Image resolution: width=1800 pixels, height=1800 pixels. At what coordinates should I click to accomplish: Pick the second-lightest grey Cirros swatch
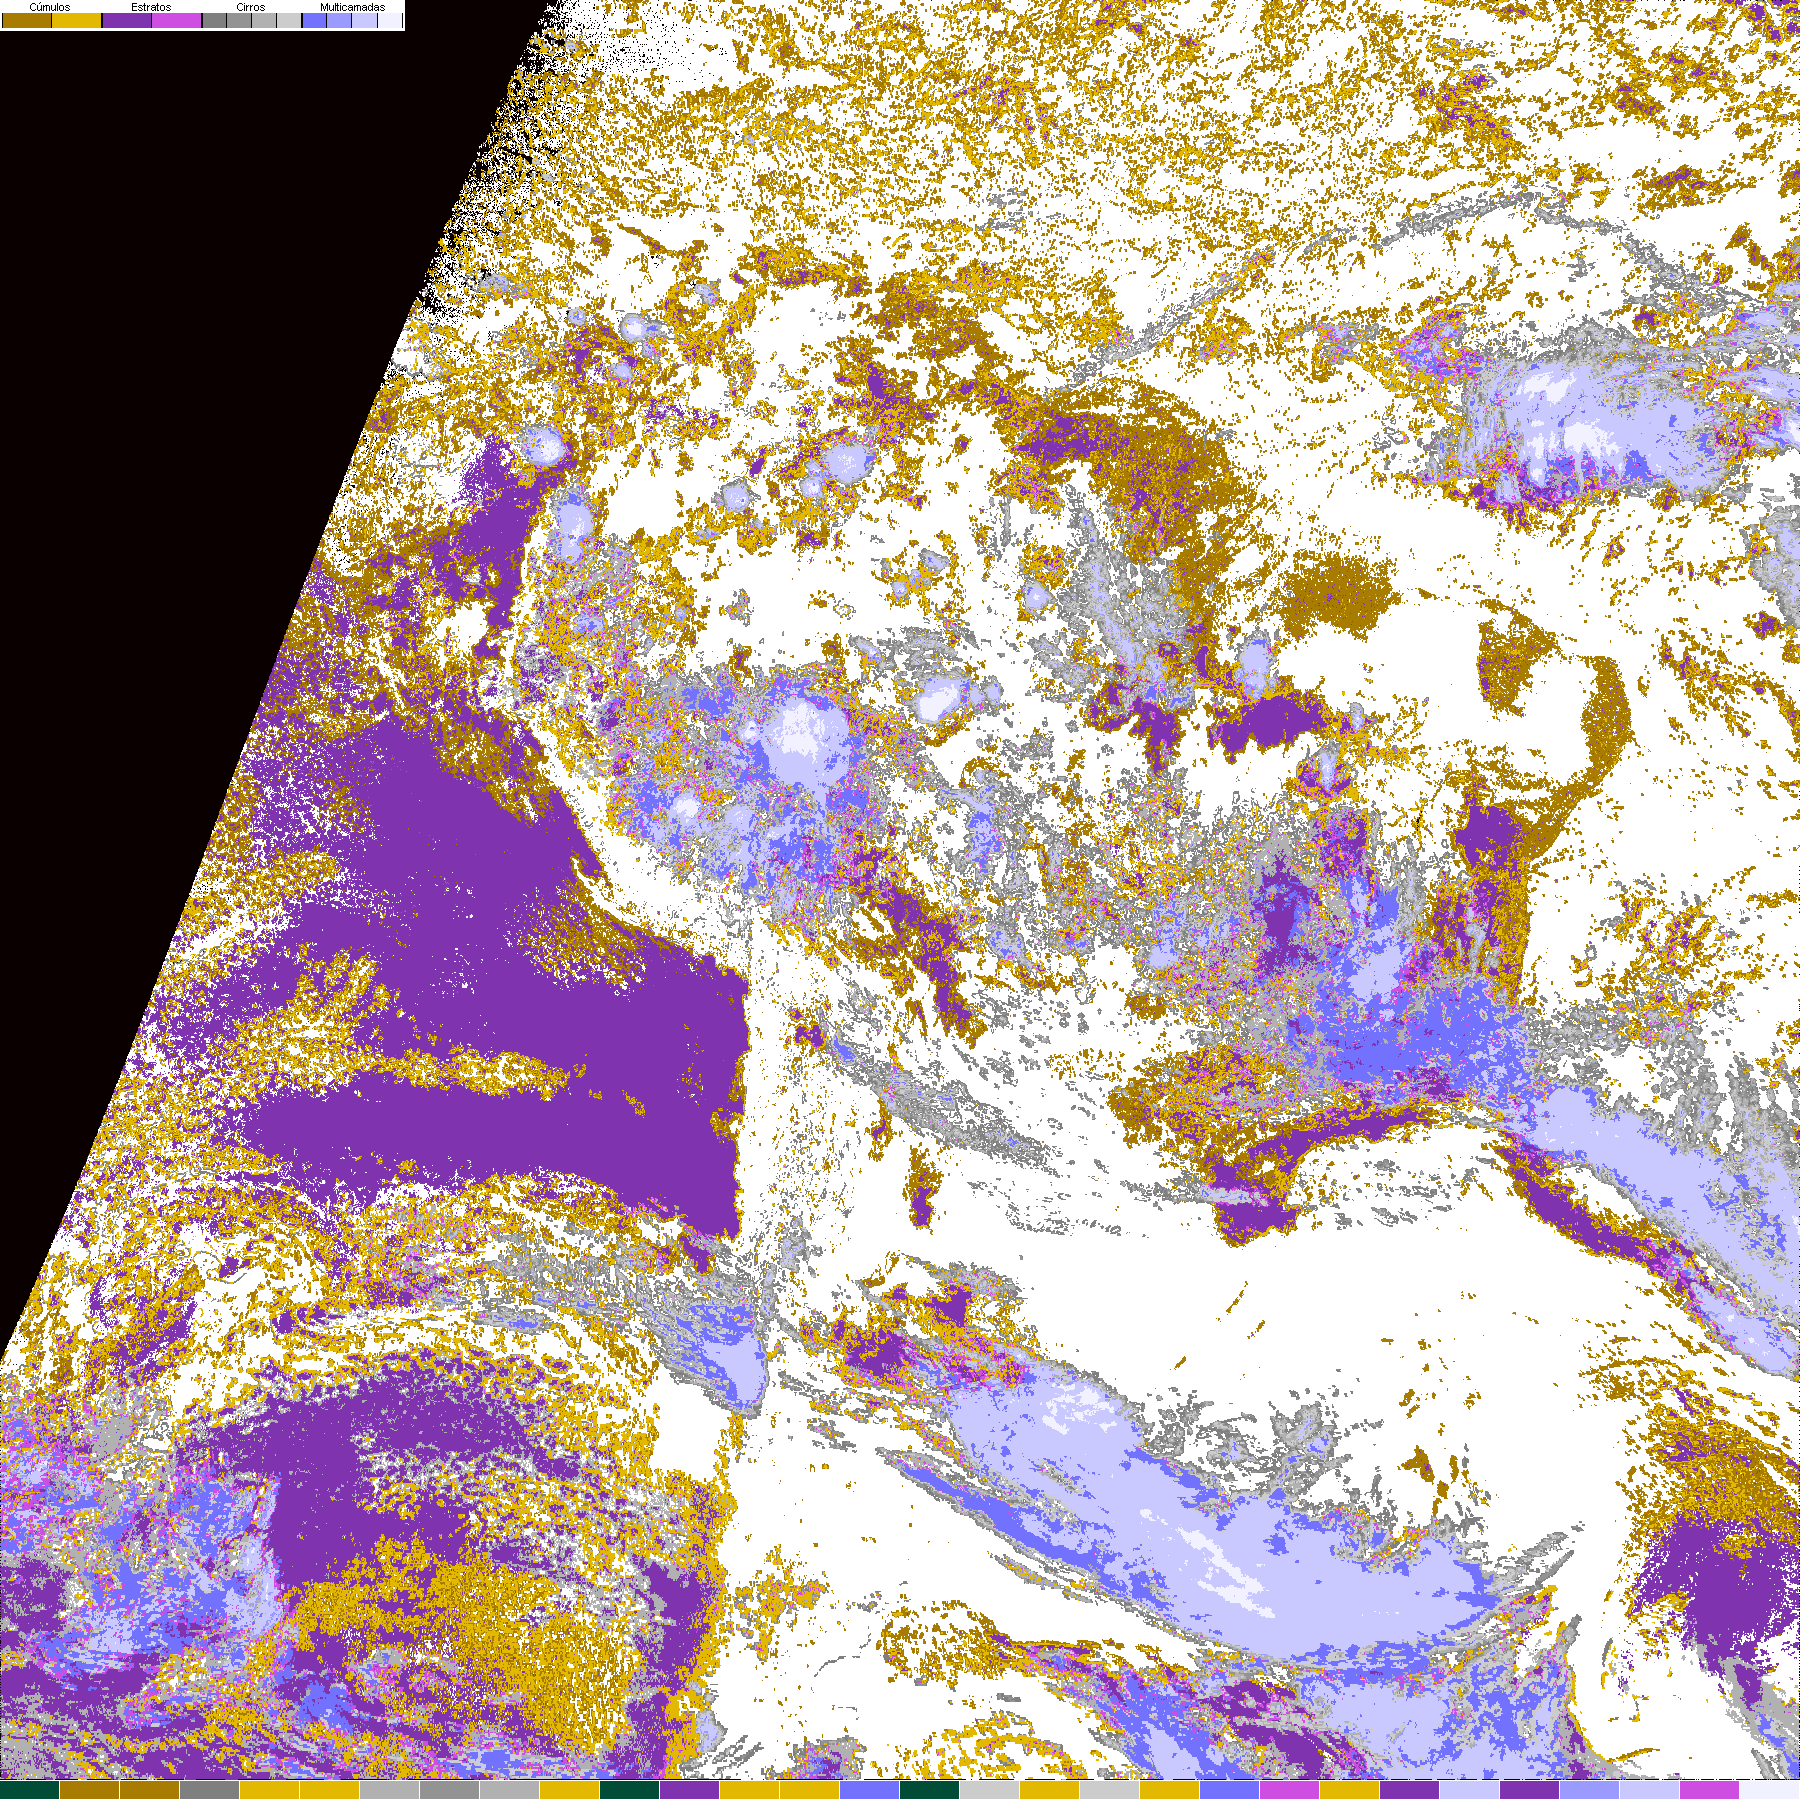click(264, 20)
